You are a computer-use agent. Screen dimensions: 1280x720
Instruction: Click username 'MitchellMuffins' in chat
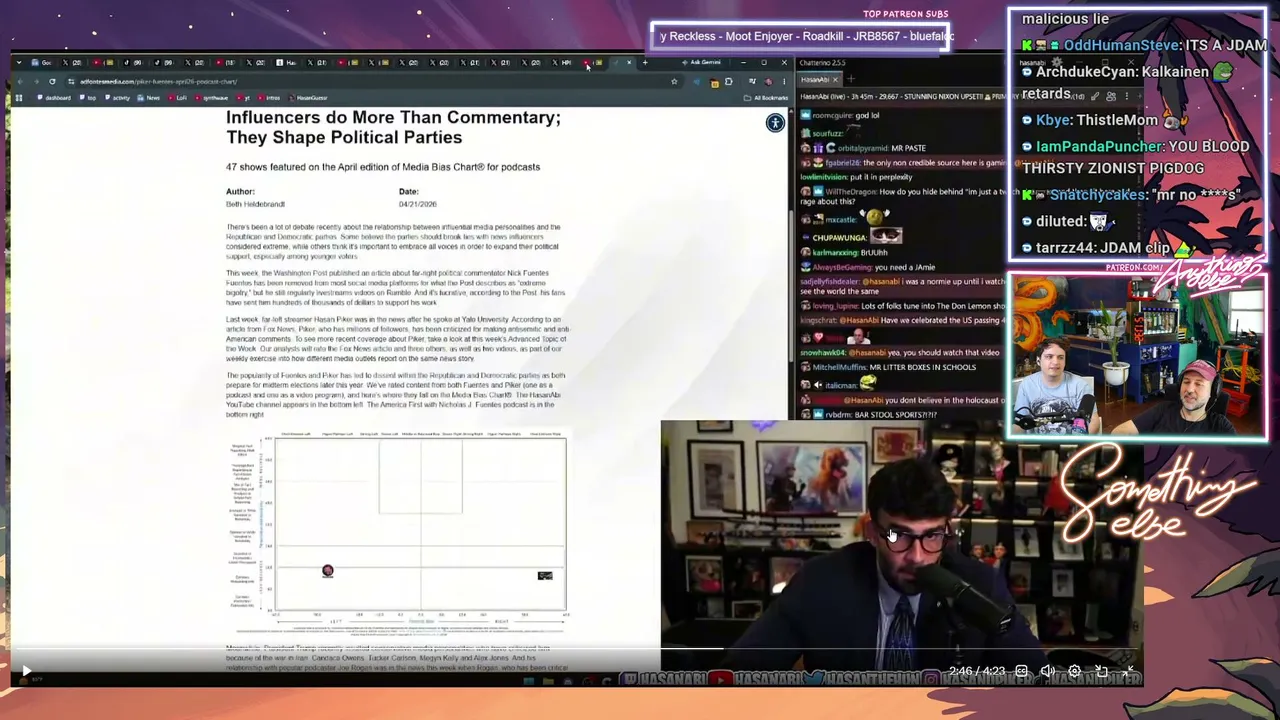coord(840,367)
